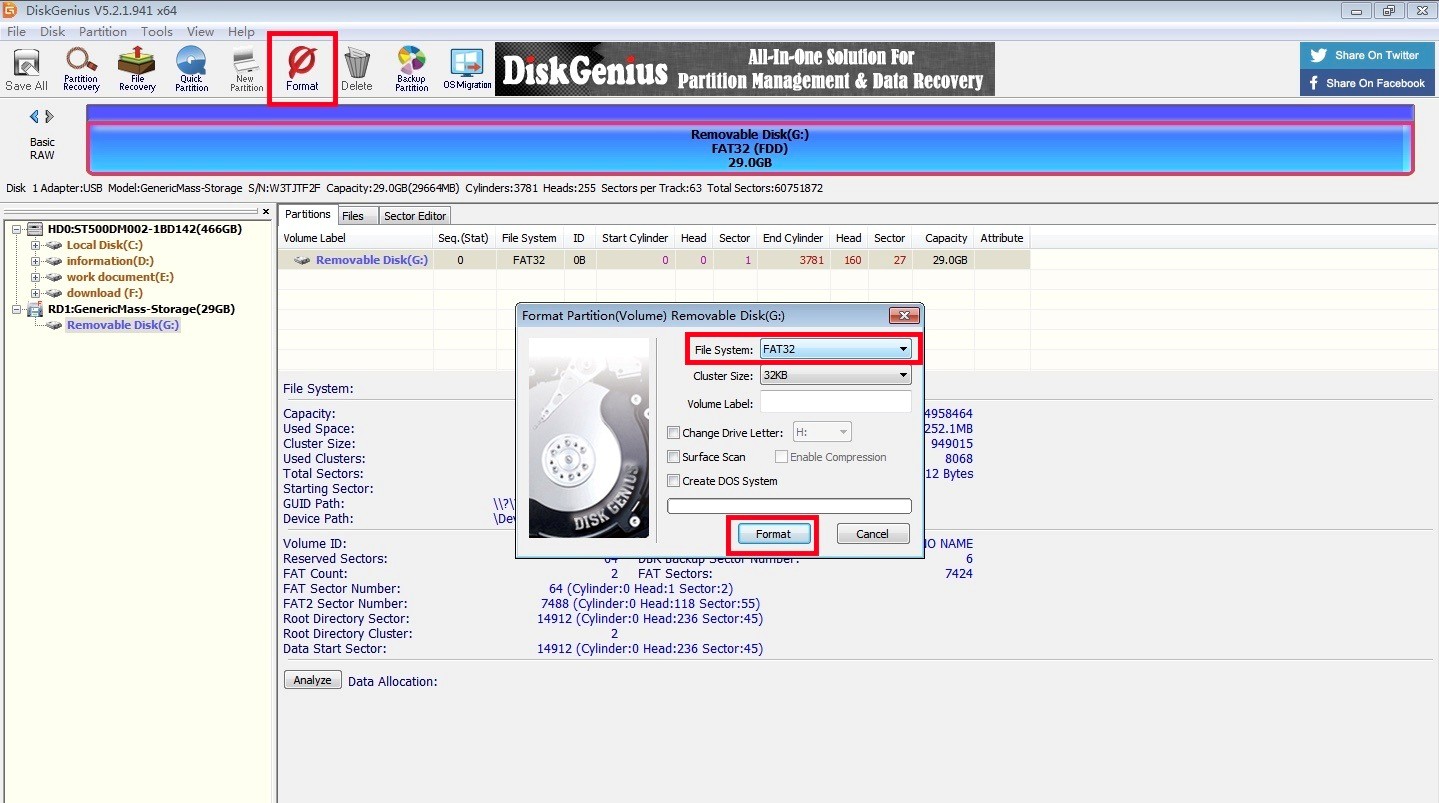
Task: Click the Capacity column header
Action: 945,238
